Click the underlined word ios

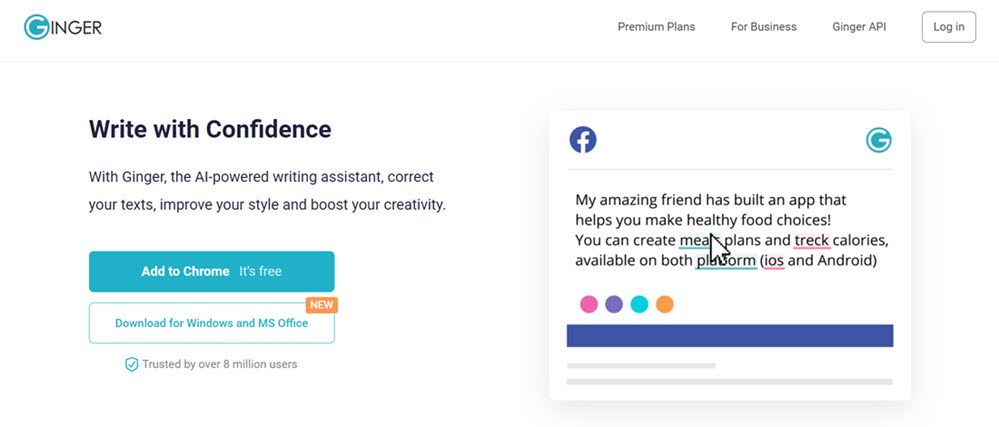click(773, 261)
